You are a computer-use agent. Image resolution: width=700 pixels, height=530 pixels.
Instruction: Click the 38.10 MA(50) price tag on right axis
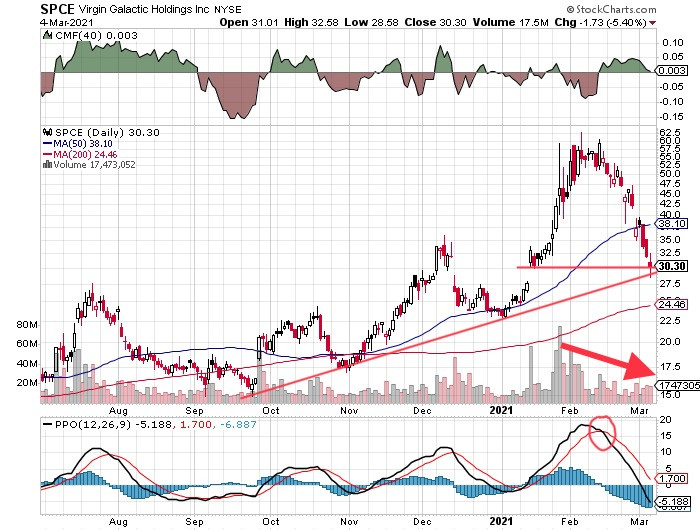click(x=671, y=224)
